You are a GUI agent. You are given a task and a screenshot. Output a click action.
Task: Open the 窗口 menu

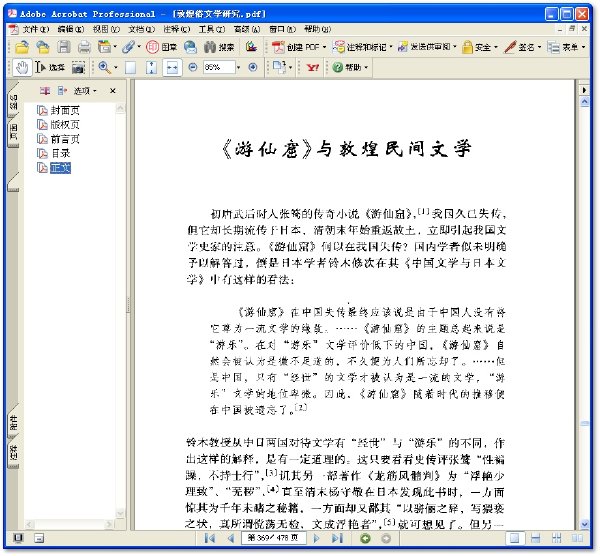pyautogui.click(x=282, y=29)
